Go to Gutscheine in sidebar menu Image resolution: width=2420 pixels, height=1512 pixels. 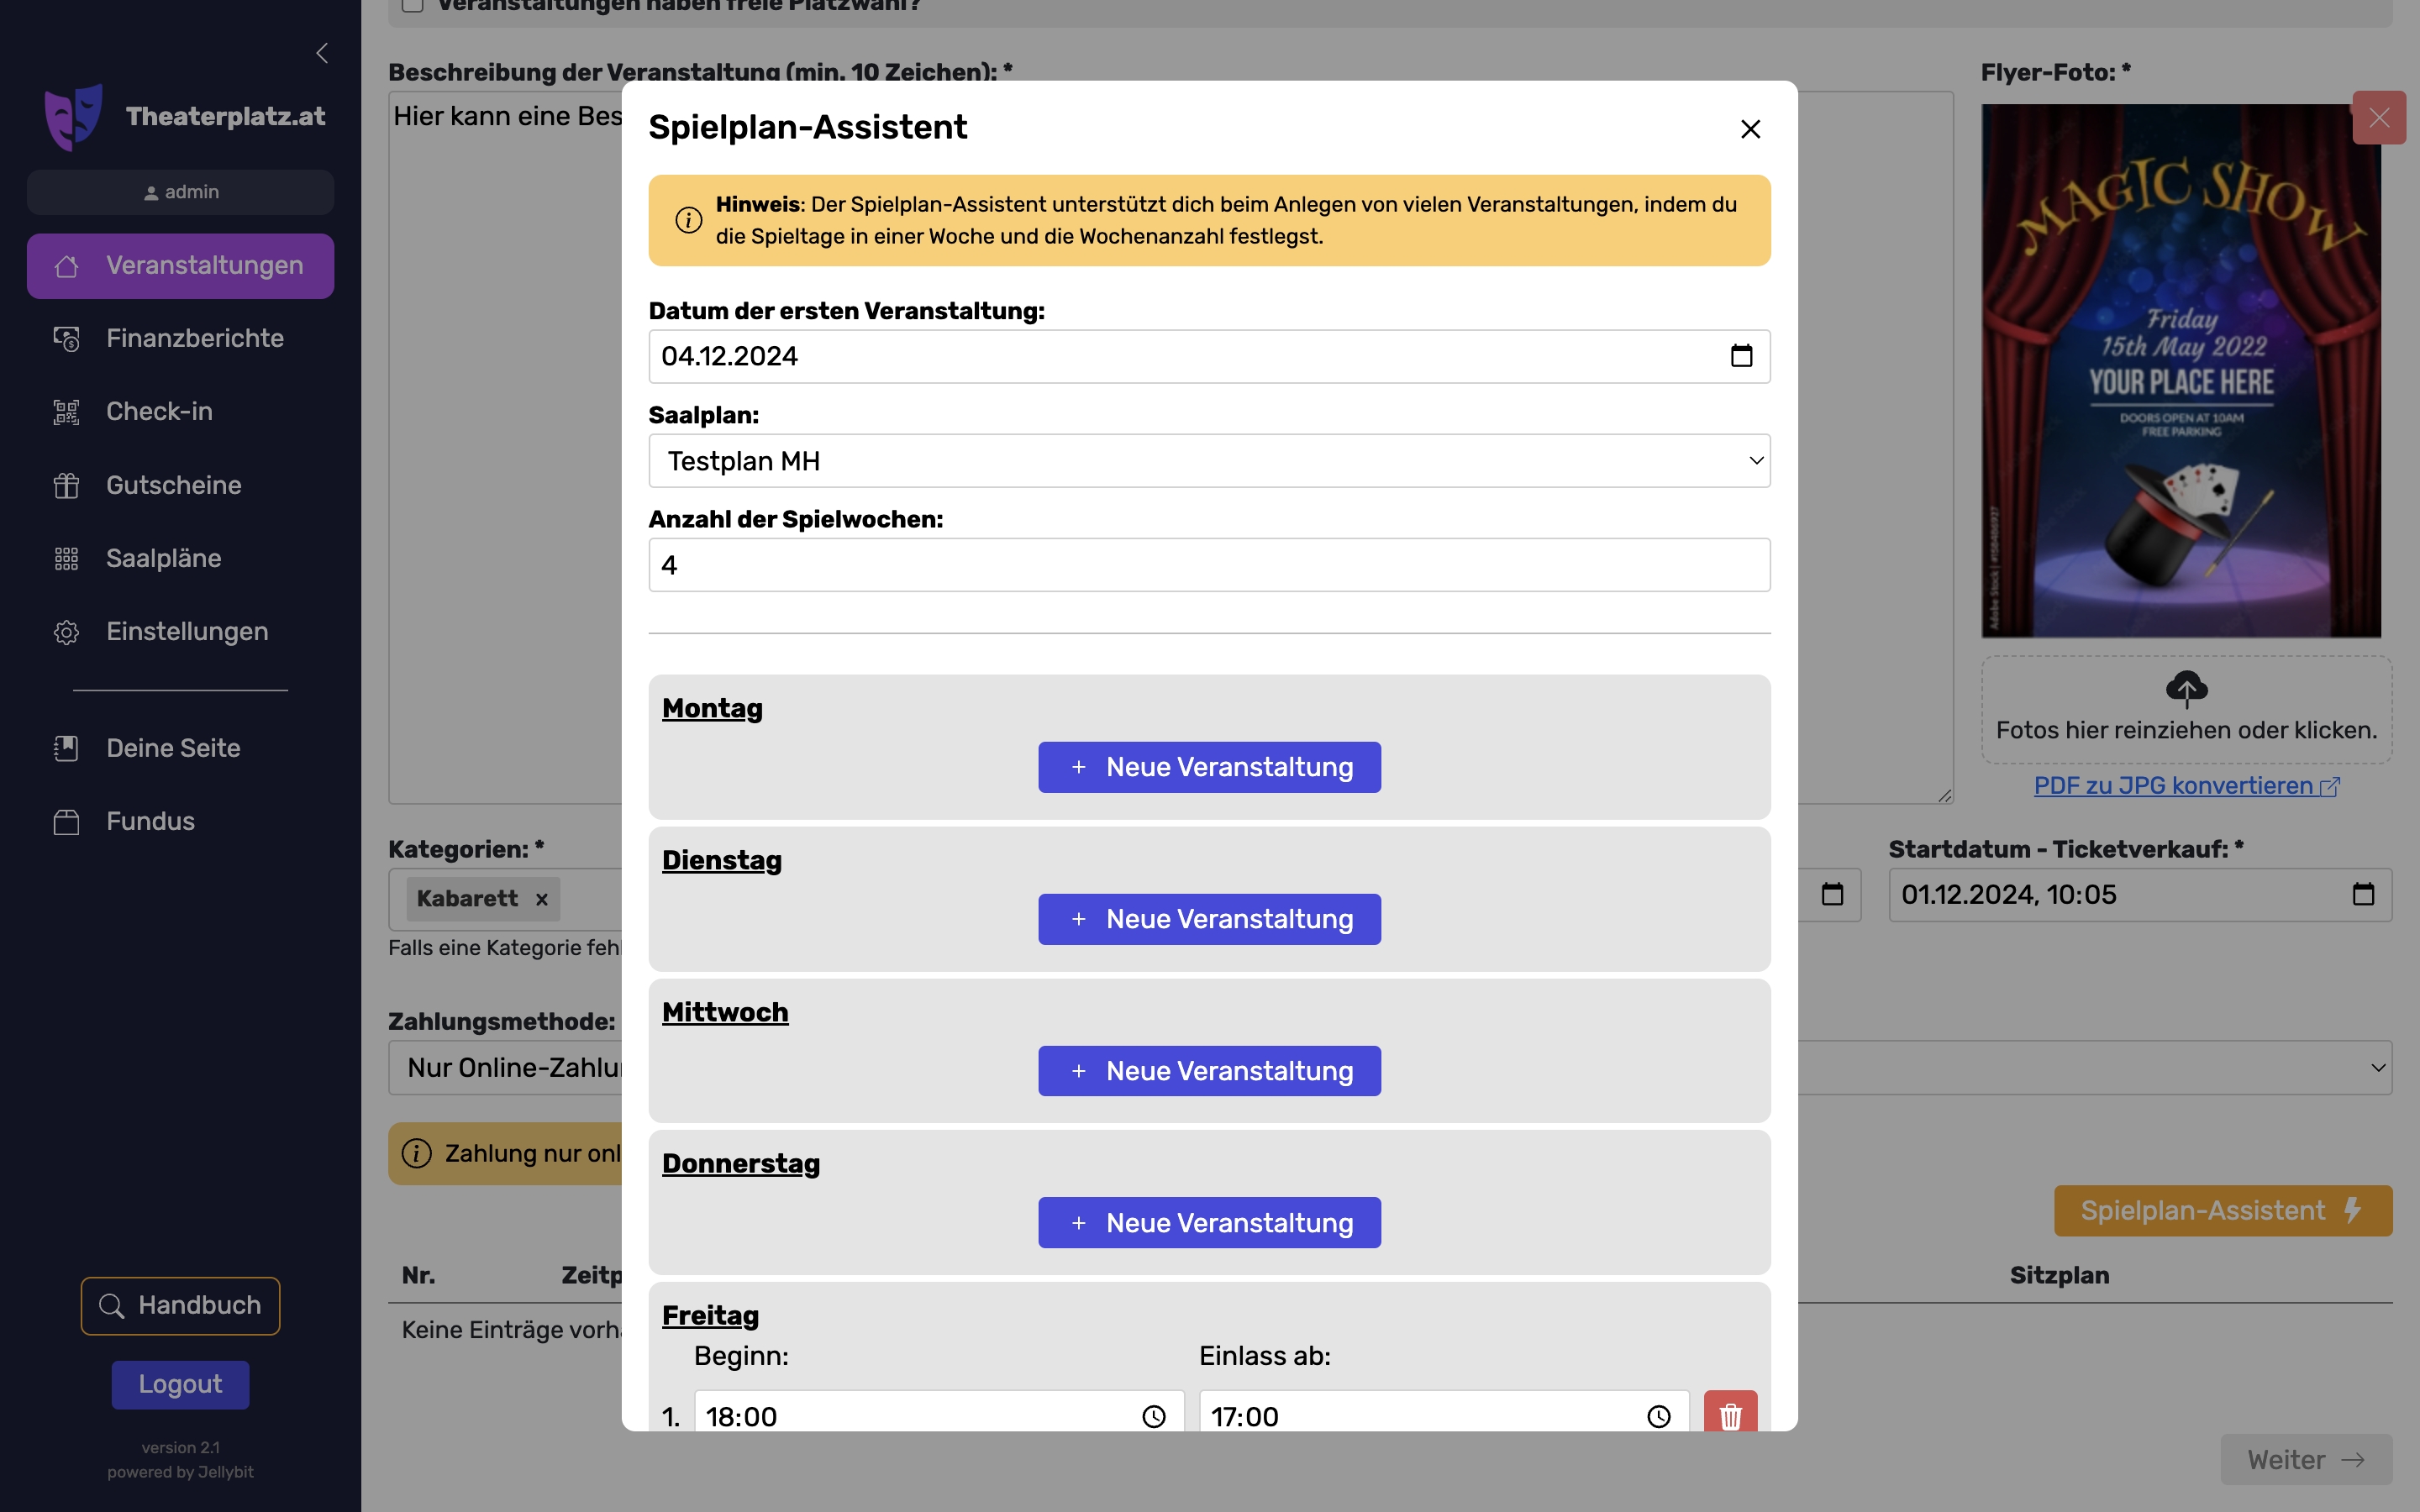174,485
